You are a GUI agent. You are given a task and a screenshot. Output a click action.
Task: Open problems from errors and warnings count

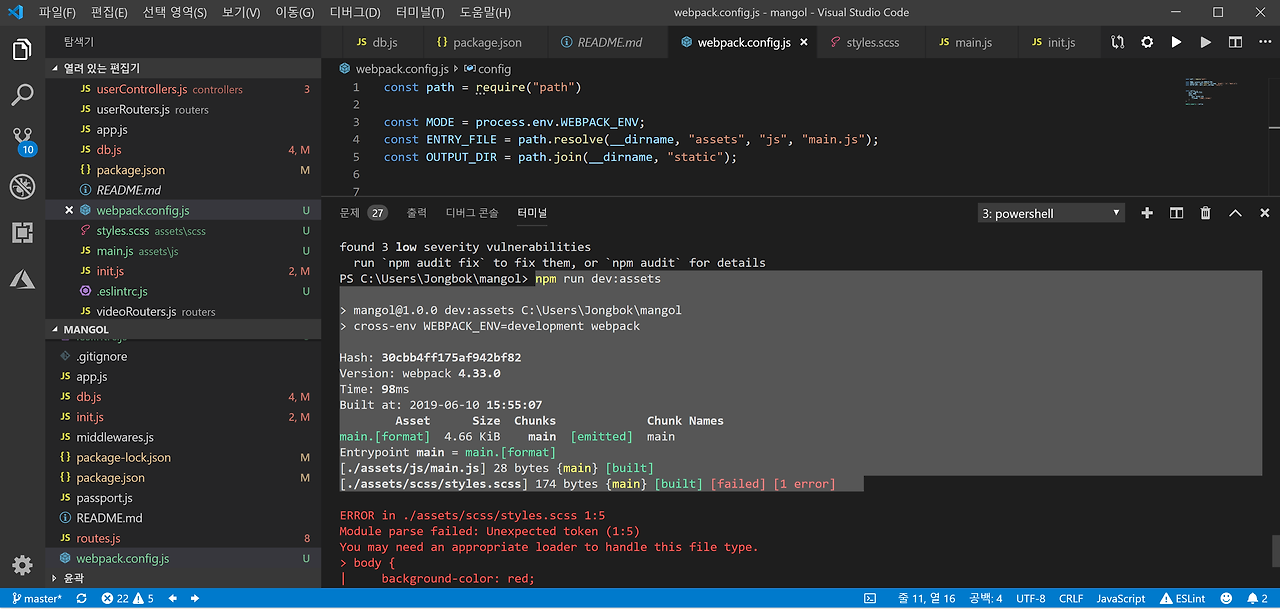click(128, 598)
